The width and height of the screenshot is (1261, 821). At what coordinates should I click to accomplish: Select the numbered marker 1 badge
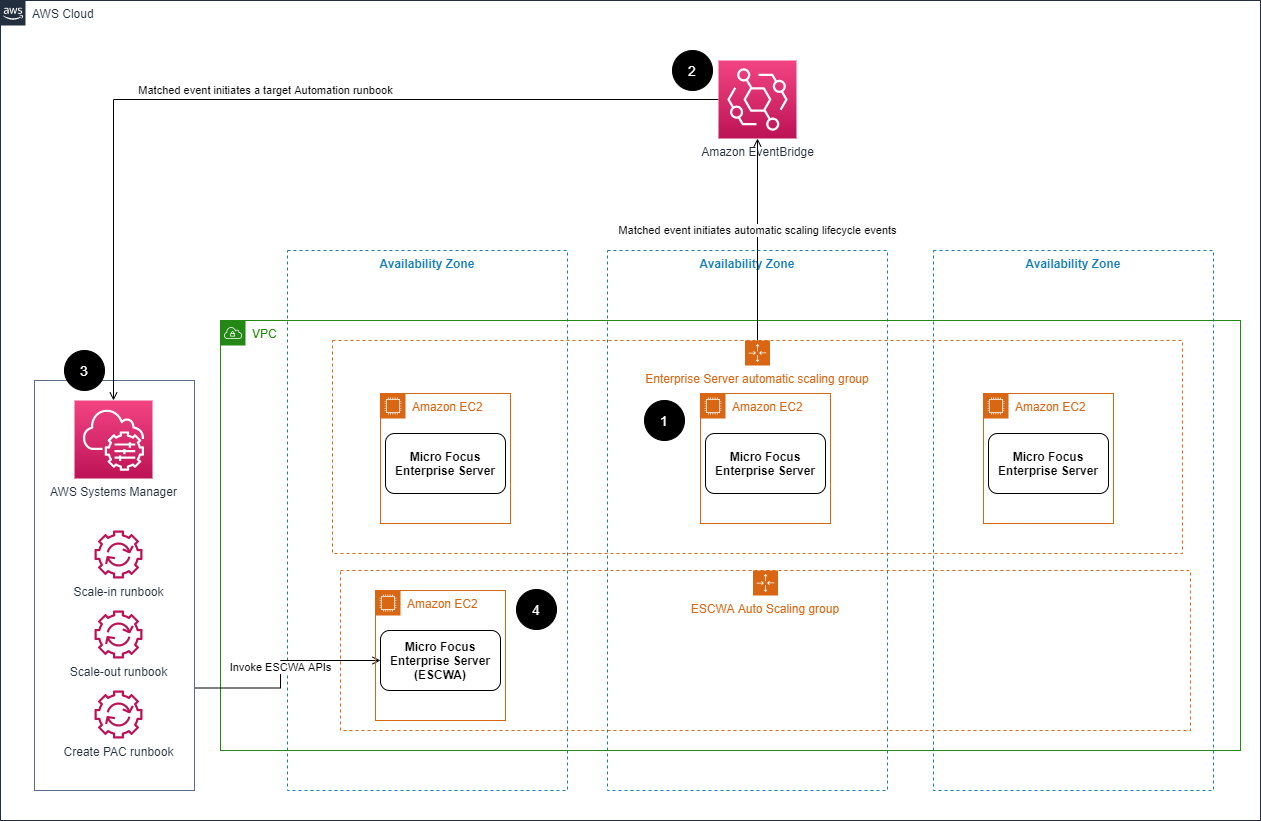point(664,421)
